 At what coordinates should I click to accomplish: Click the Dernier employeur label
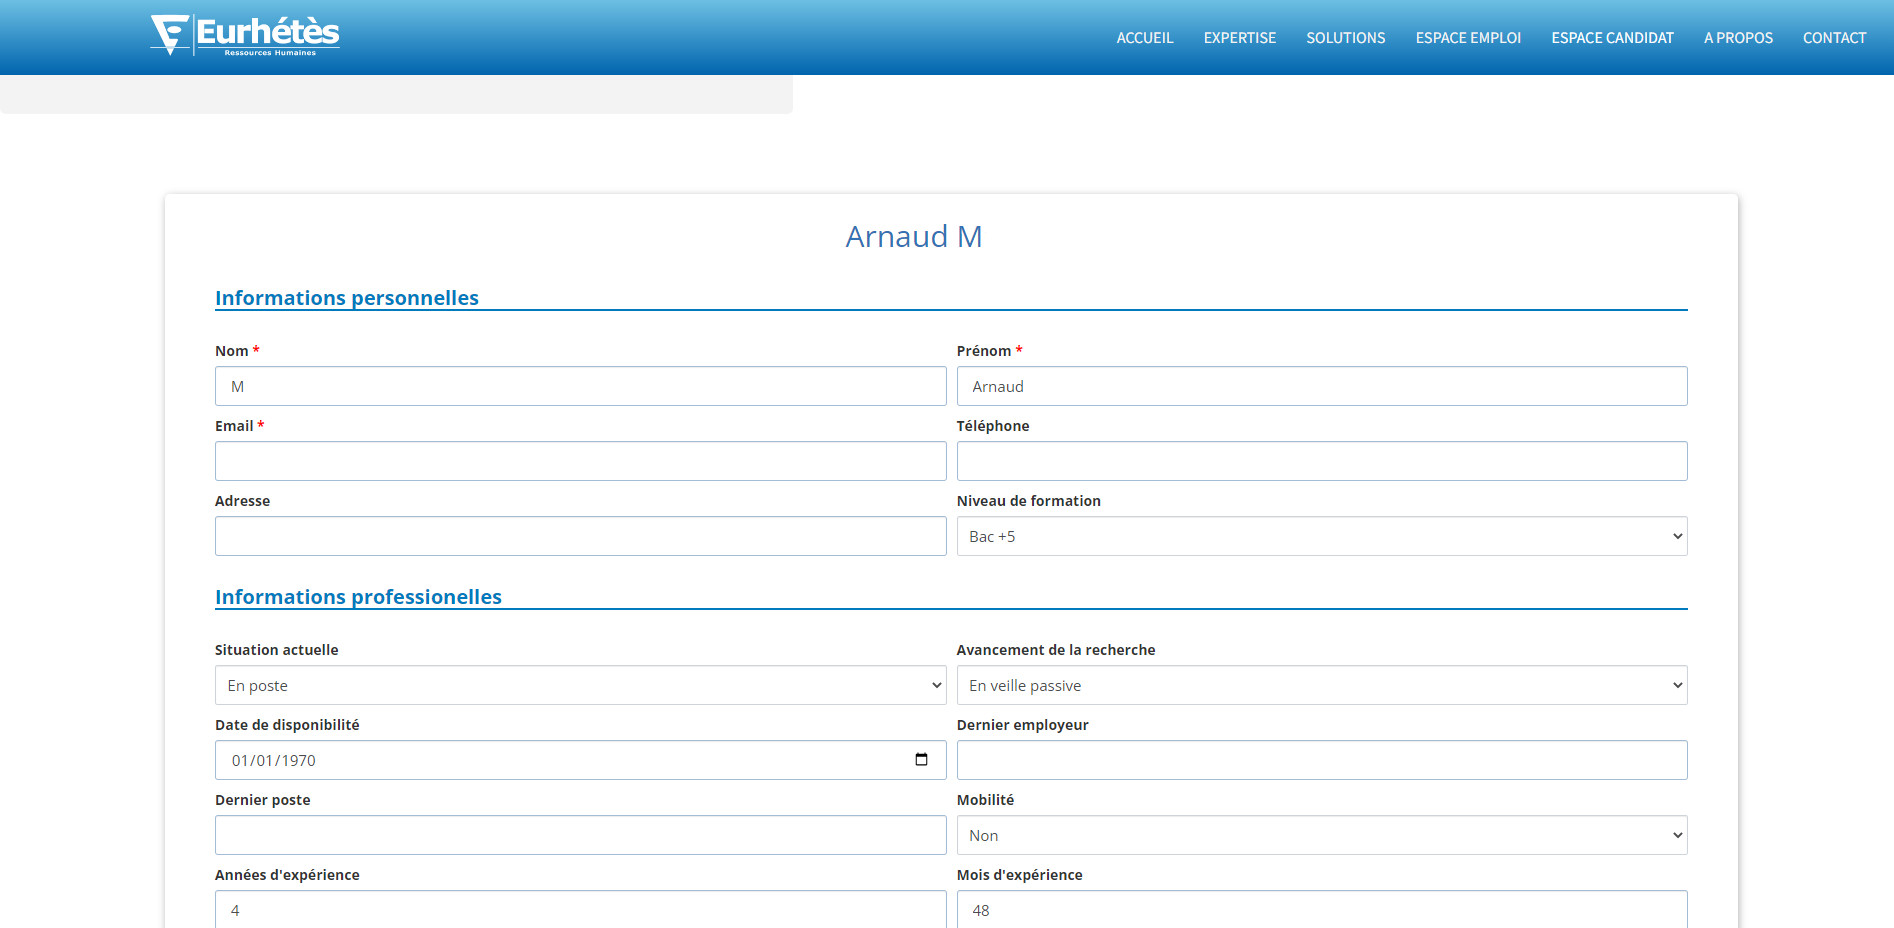[1022, 725]
